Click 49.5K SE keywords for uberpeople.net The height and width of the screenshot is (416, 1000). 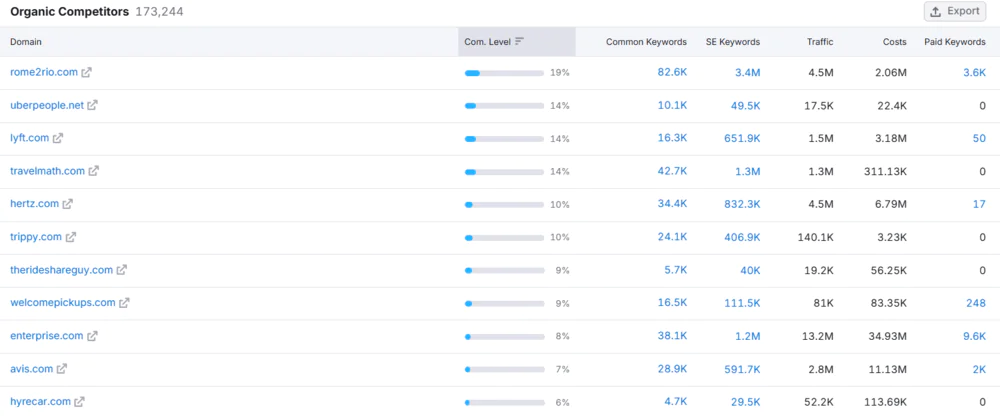(x=746, y=105)
